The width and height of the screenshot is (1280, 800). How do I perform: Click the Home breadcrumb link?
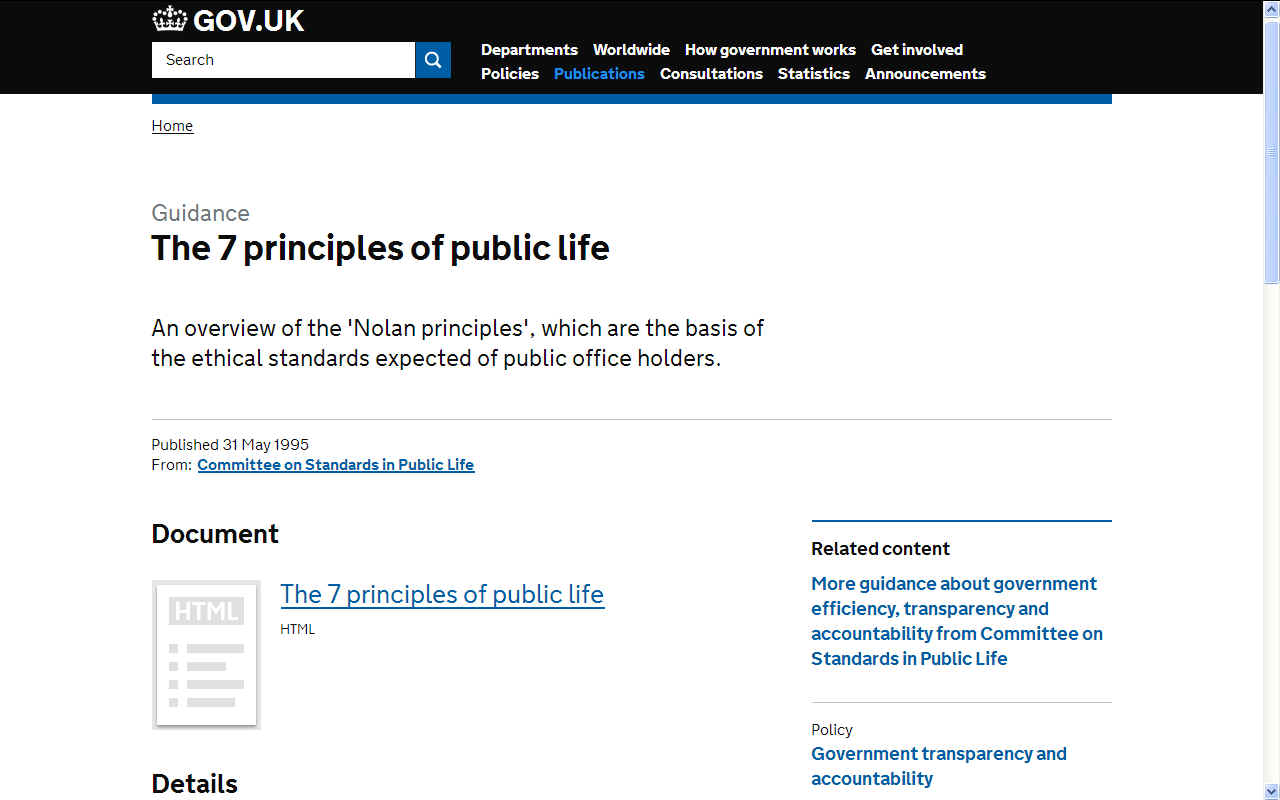point(172,126)
